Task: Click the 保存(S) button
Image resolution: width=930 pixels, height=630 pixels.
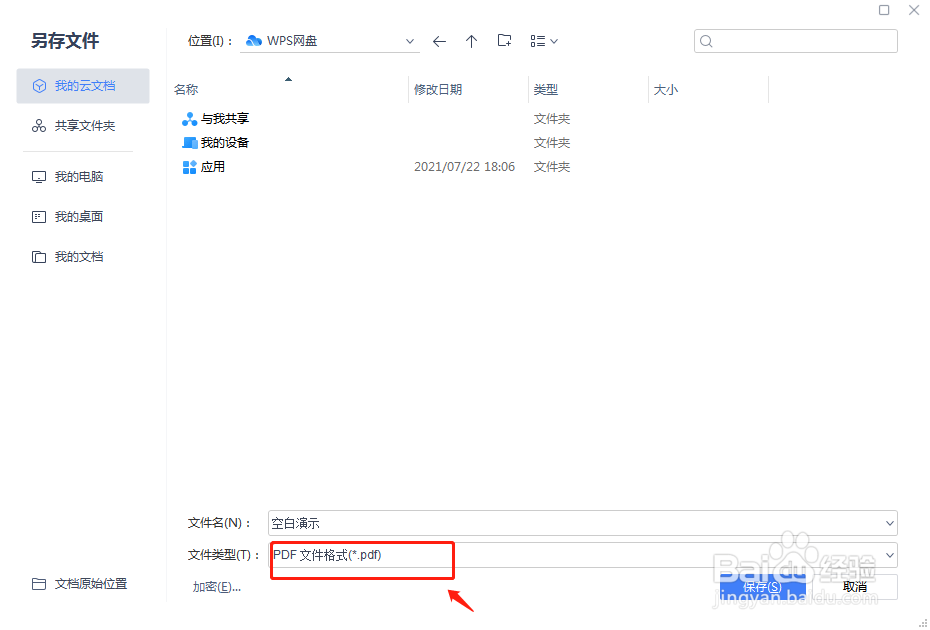Action: click(x=762, y=587)
